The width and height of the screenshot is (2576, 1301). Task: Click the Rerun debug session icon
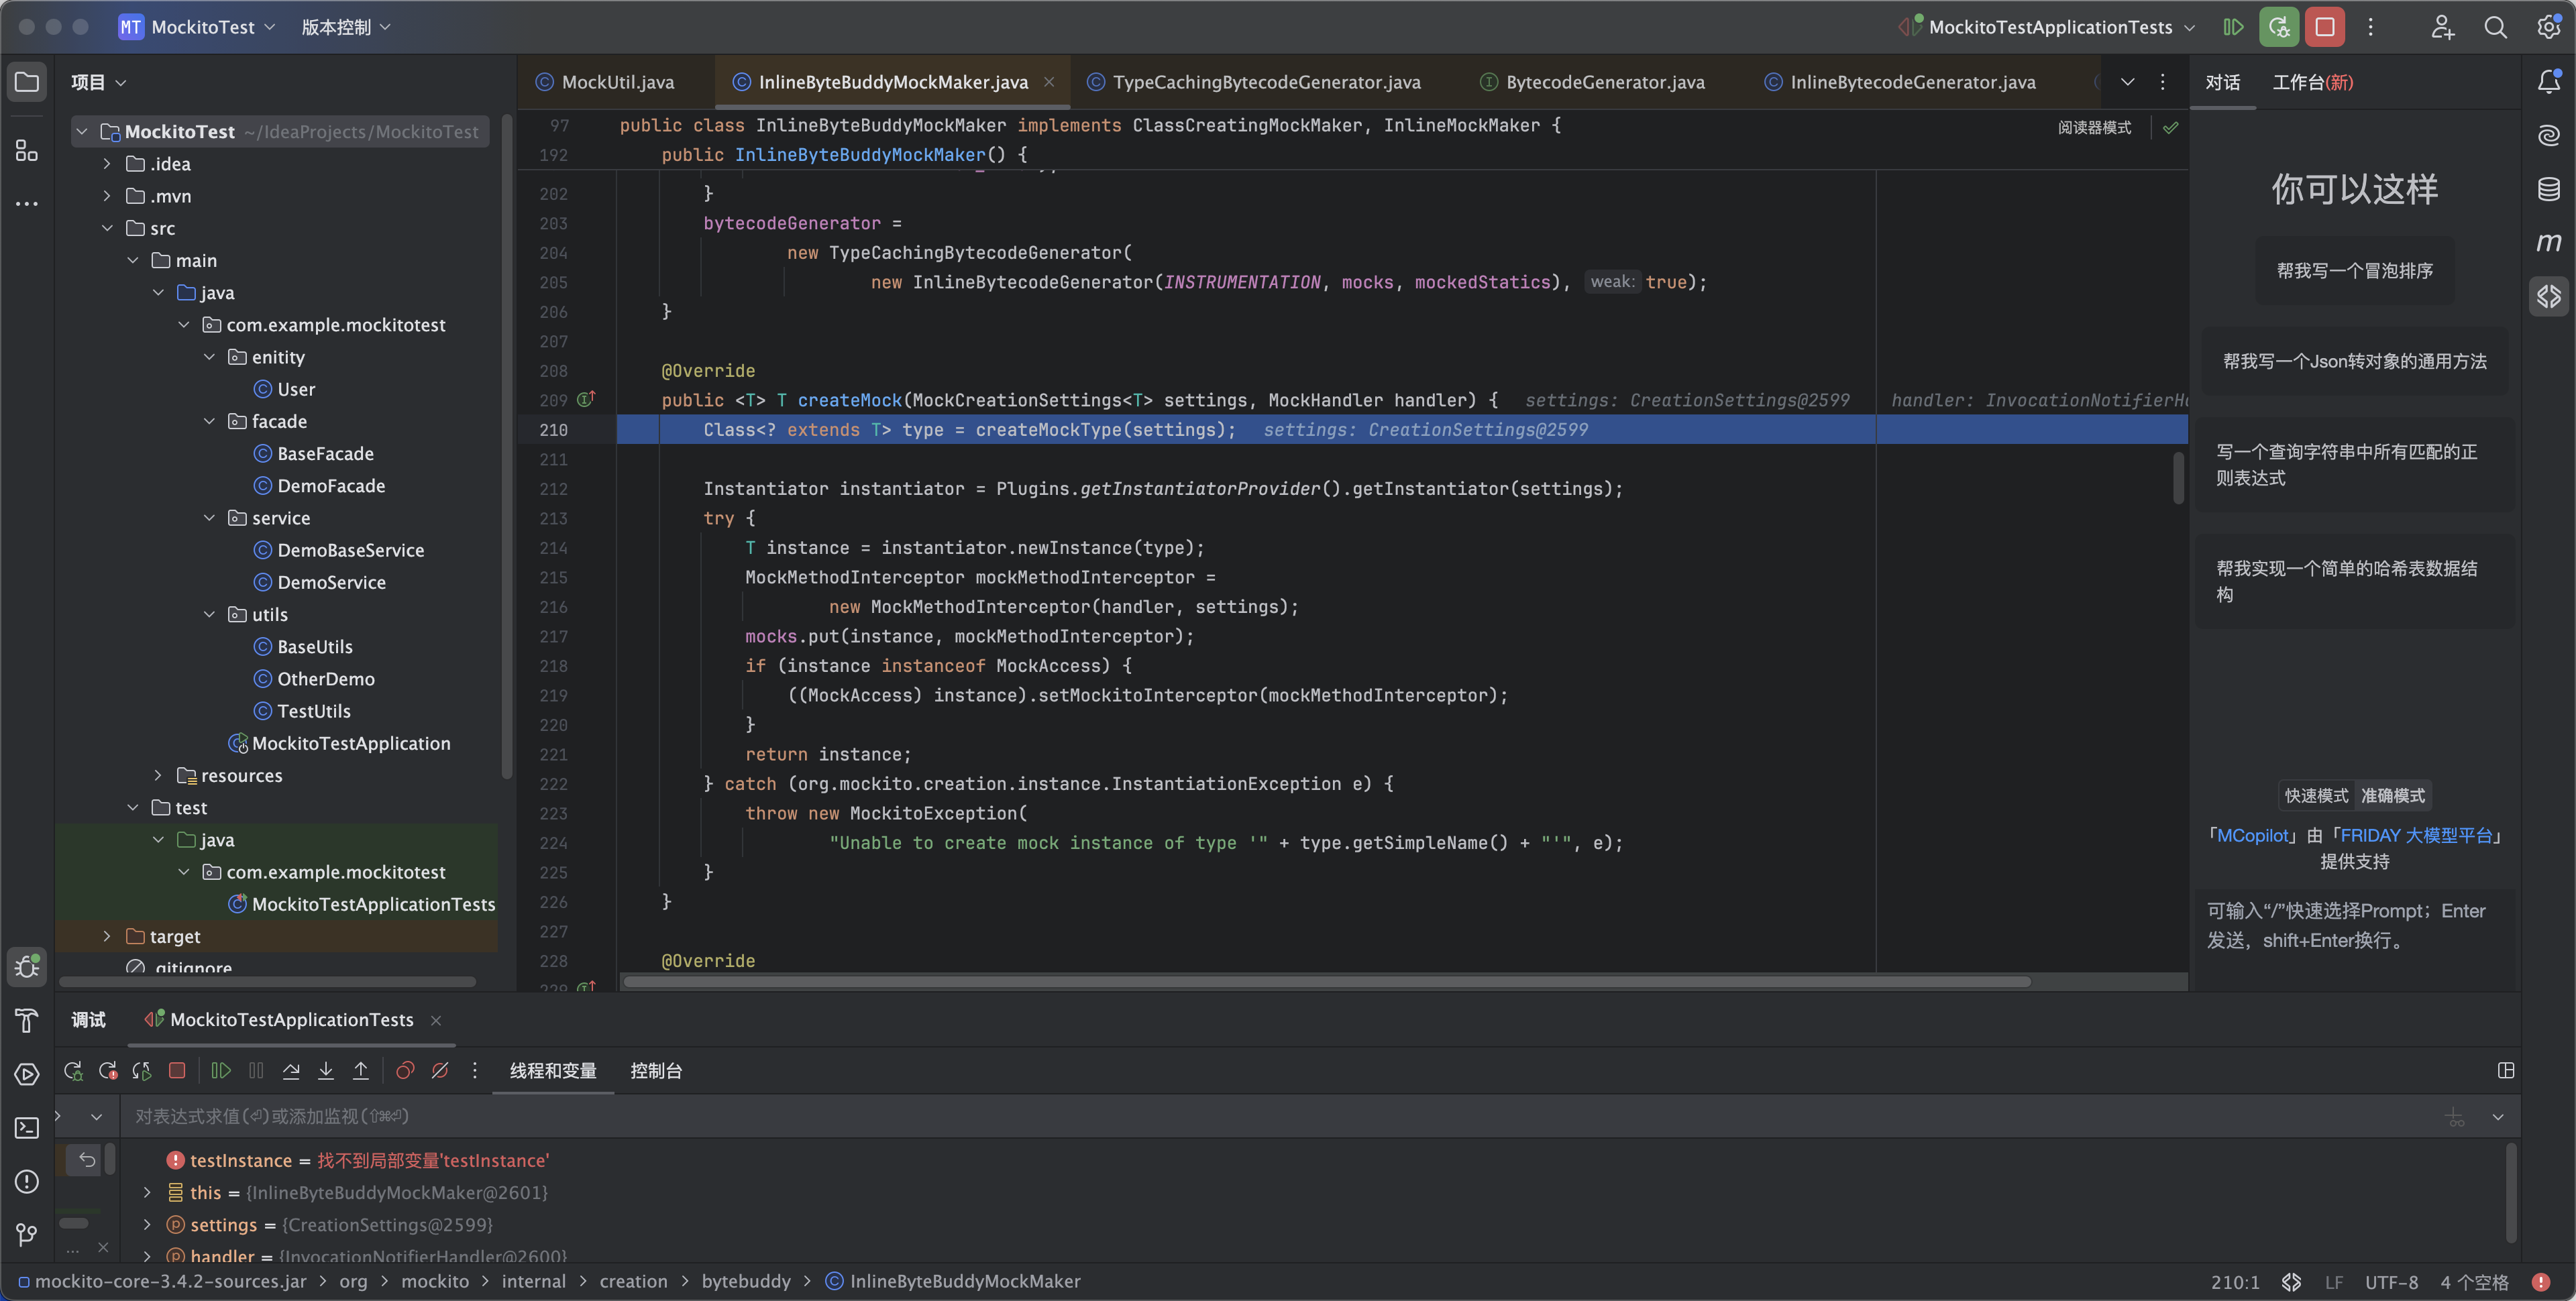click(73, 1071)
